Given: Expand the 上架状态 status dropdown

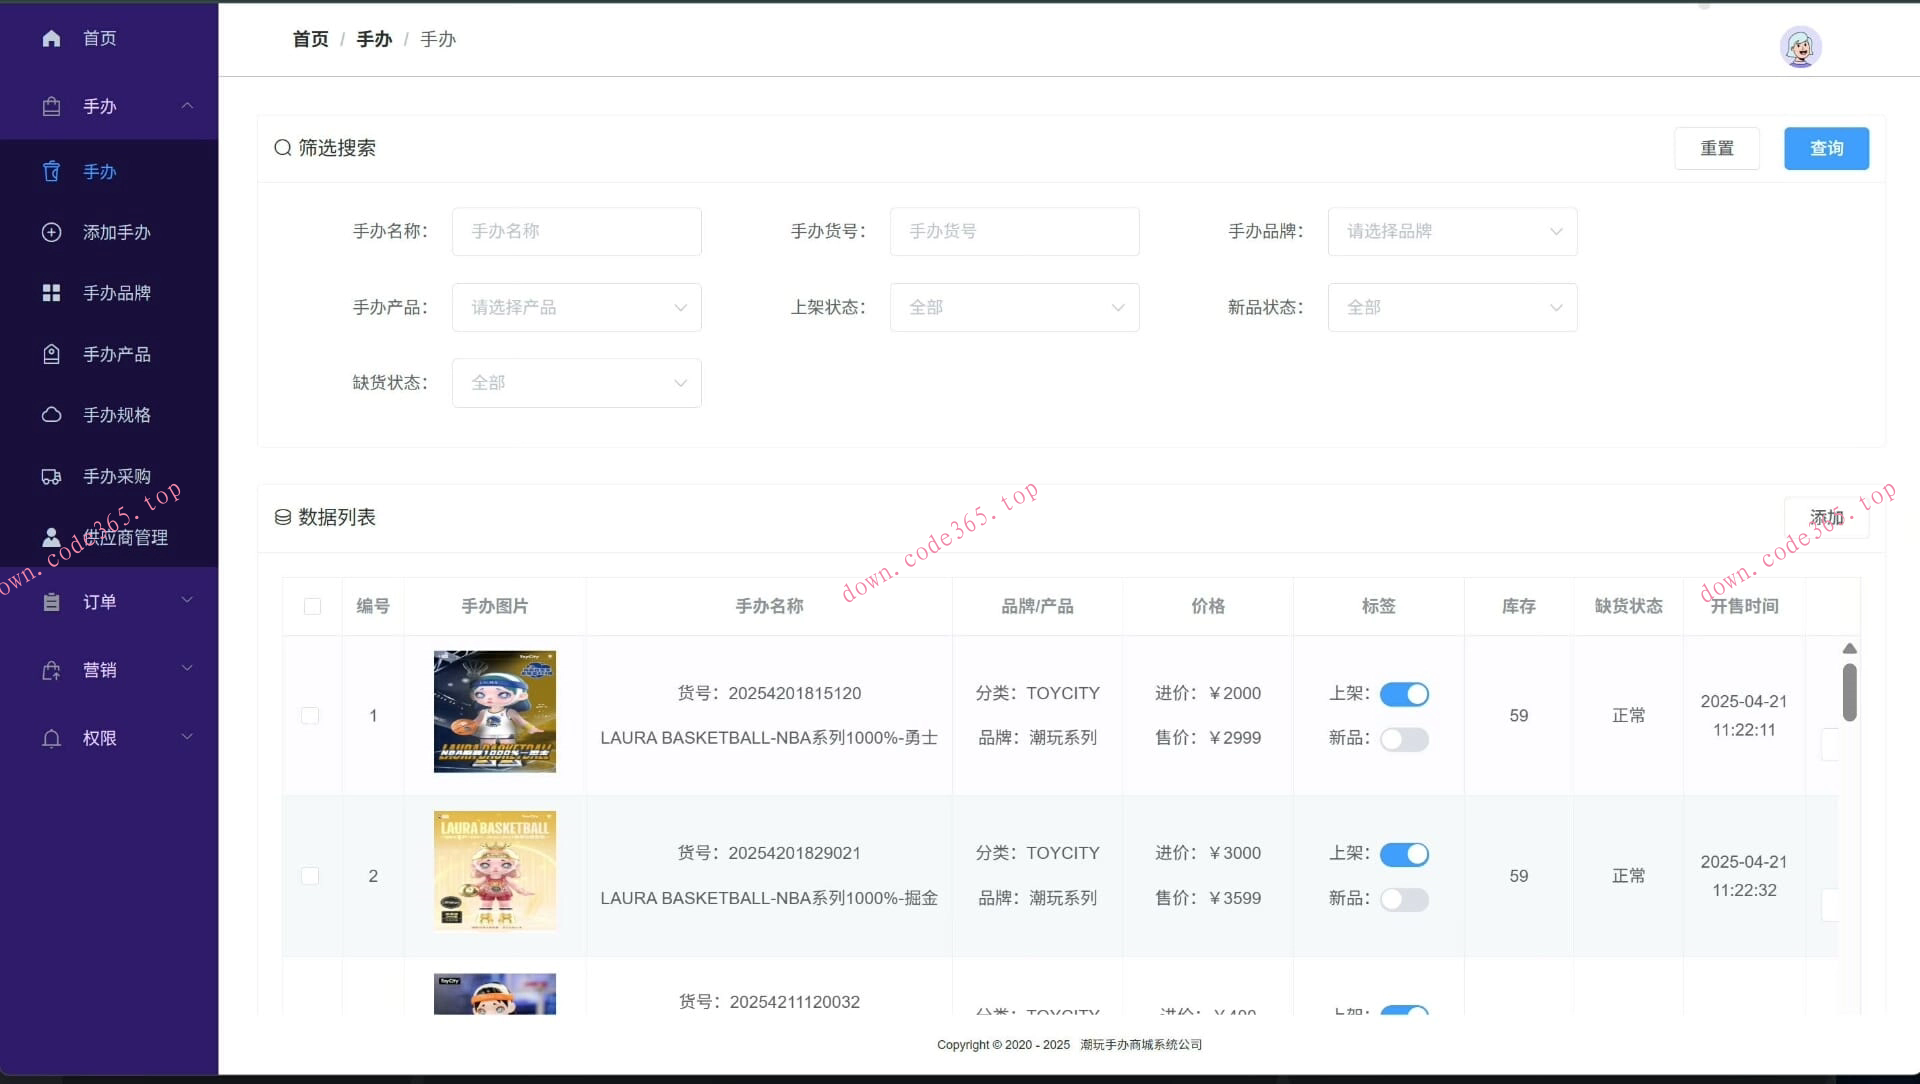Looking at the screenshot, I should [x=1014, y=307].
